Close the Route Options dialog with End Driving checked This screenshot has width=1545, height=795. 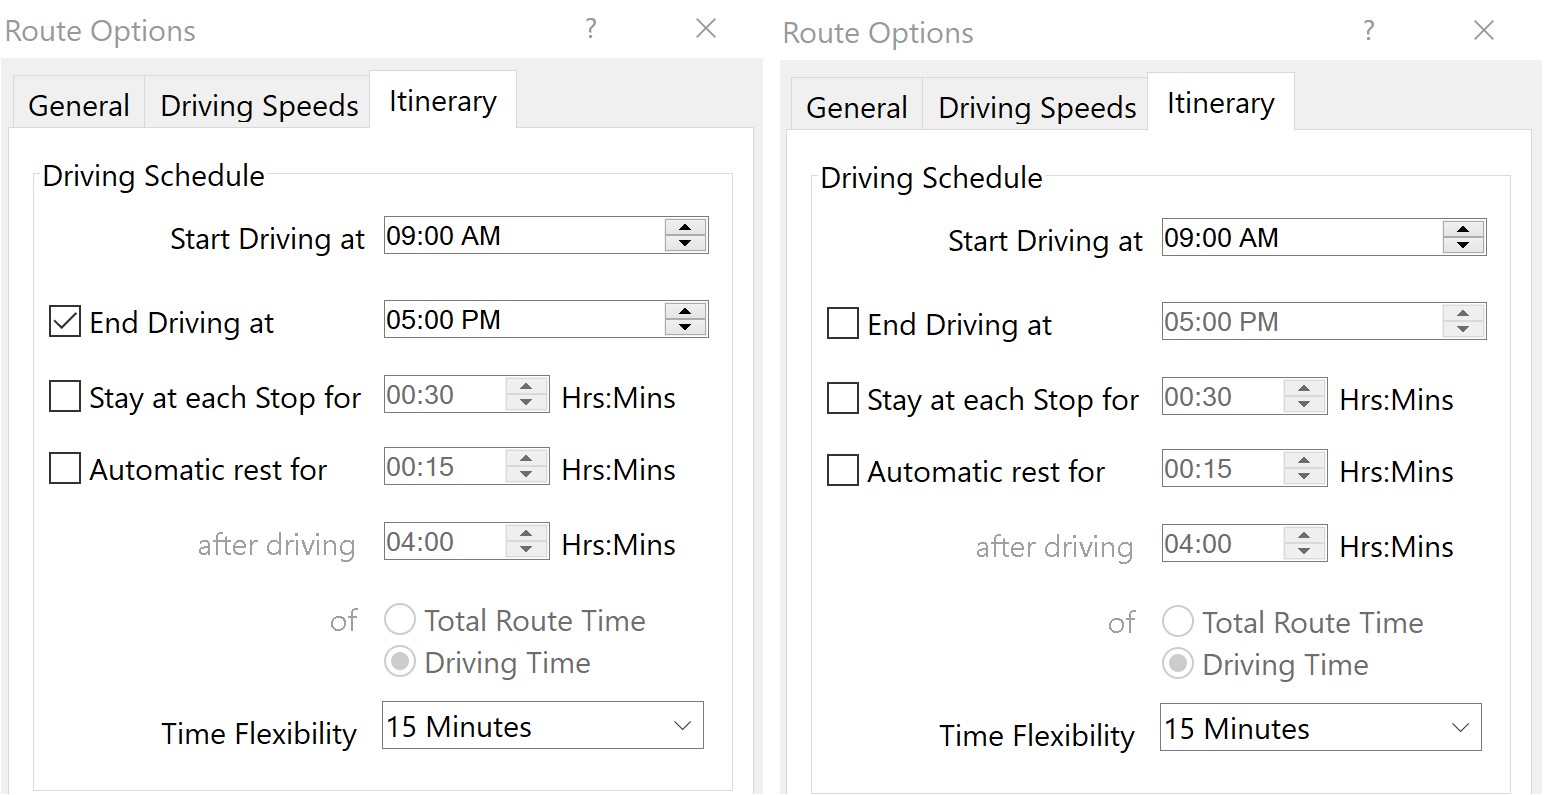tap(706, 29)
